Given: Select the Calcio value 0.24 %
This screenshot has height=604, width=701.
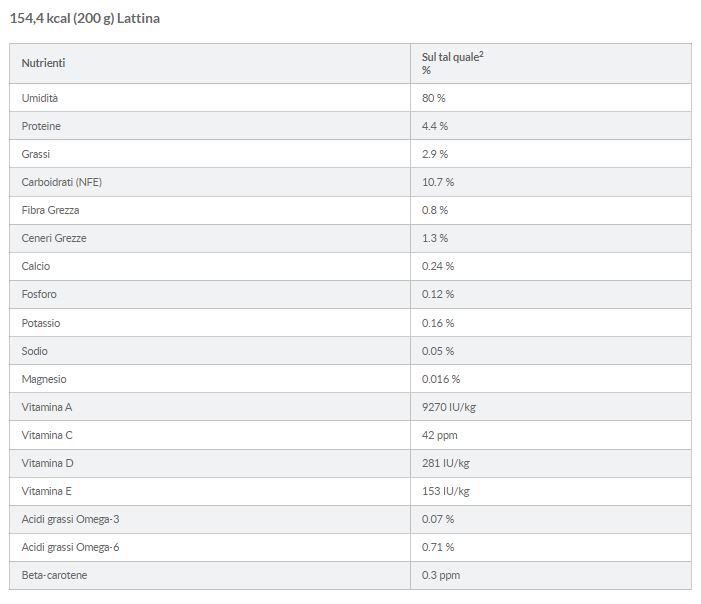Looking at the screenshot, I should (438, 266).
